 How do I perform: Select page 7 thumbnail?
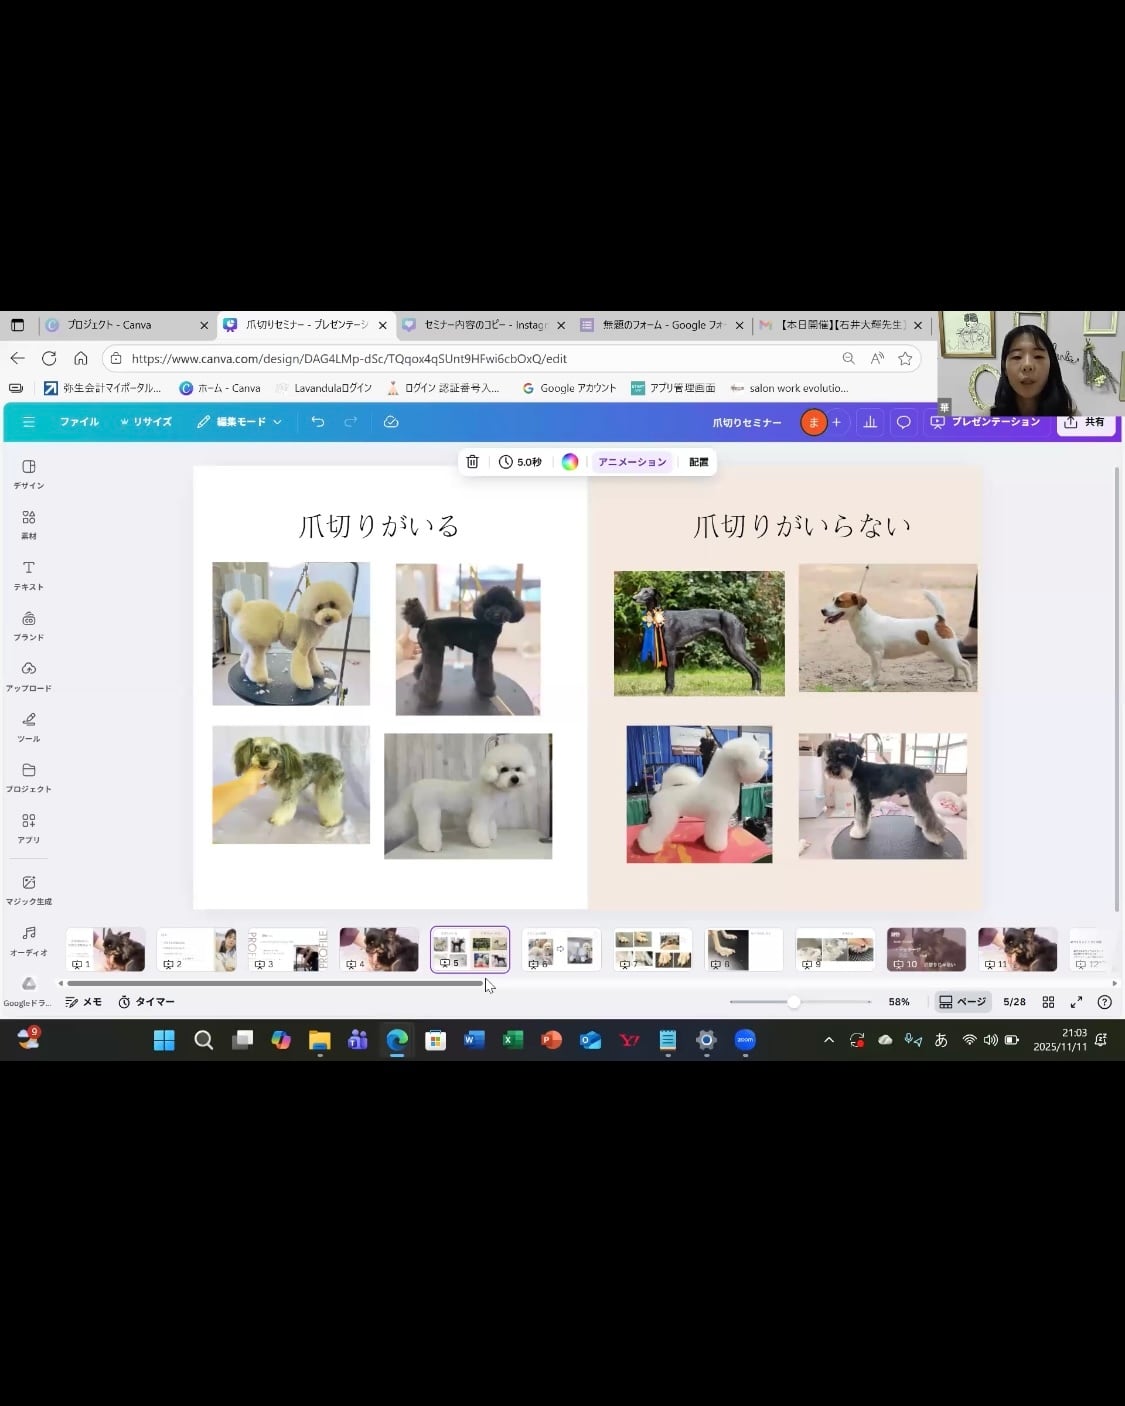(652, 949)
